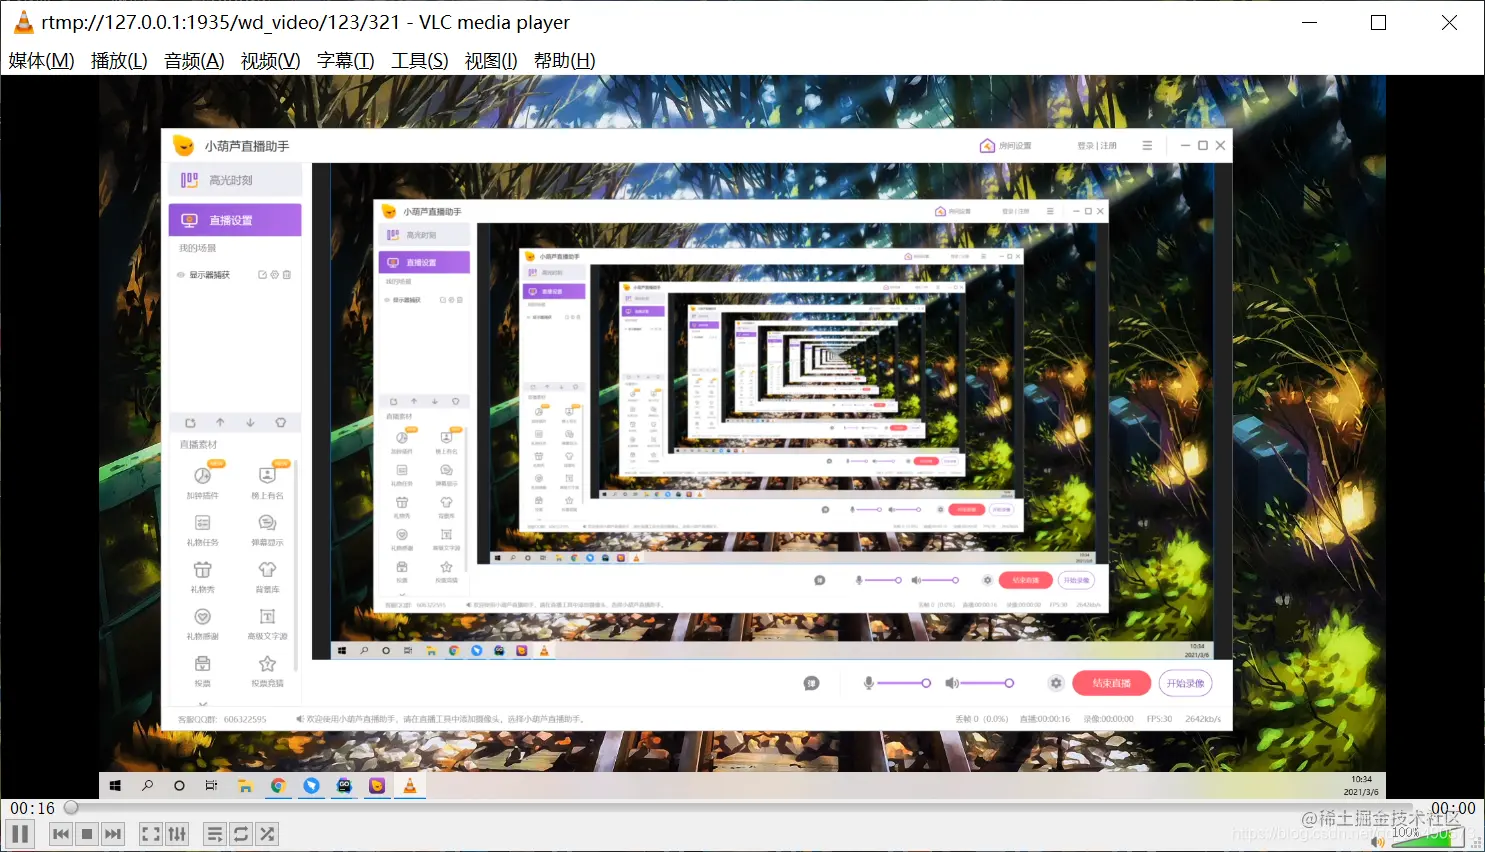
Task: Open the 视图(I) menu
Action: 491,61
